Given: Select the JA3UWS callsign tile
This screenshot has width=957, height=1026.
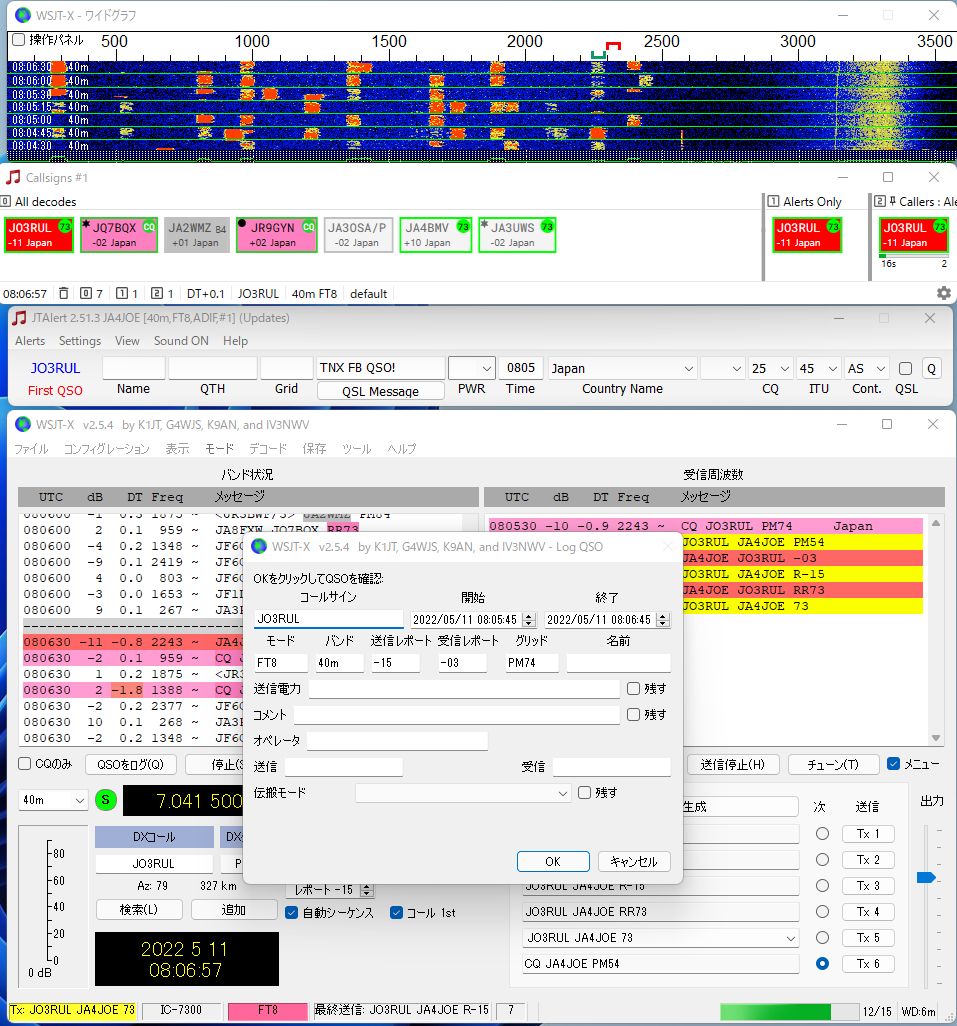Looking at the screenshot, I should click(517, 235).
